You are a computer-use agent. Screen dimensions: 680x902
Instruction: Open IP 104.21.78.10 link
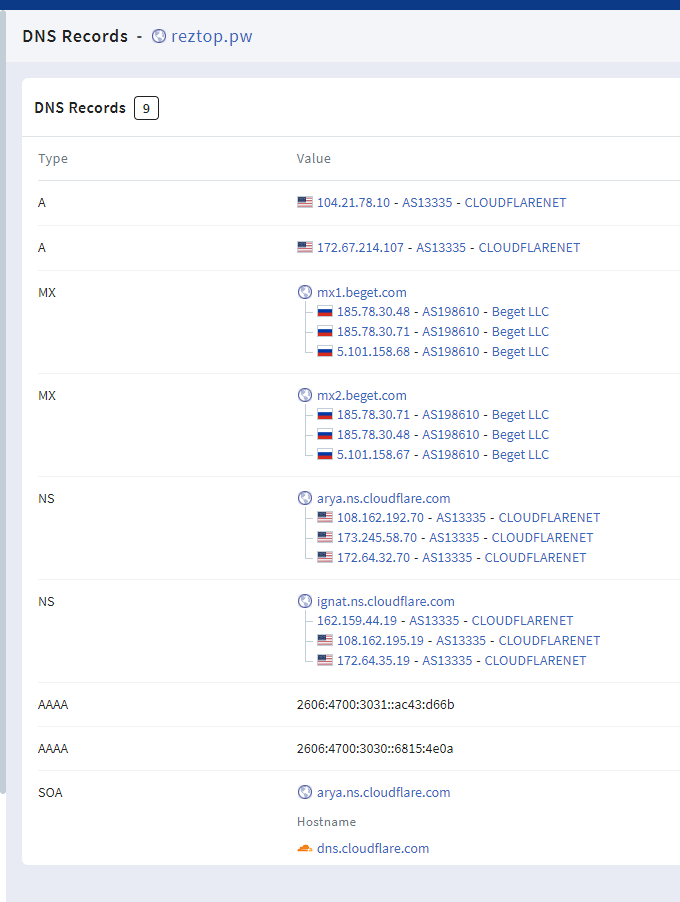pos(353,202)
